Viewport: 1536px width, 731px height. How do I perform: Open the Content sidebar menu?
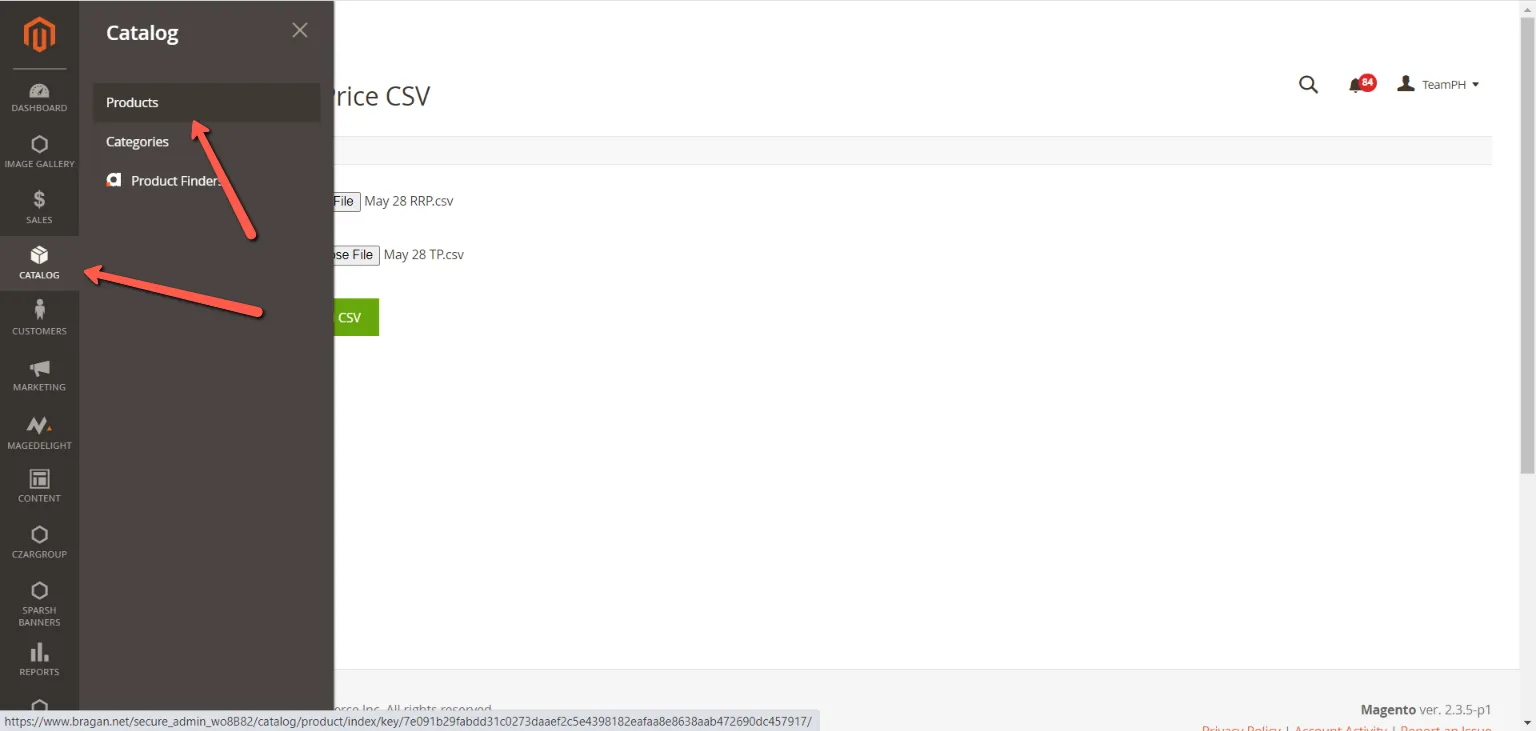click(x=39, y=487)
